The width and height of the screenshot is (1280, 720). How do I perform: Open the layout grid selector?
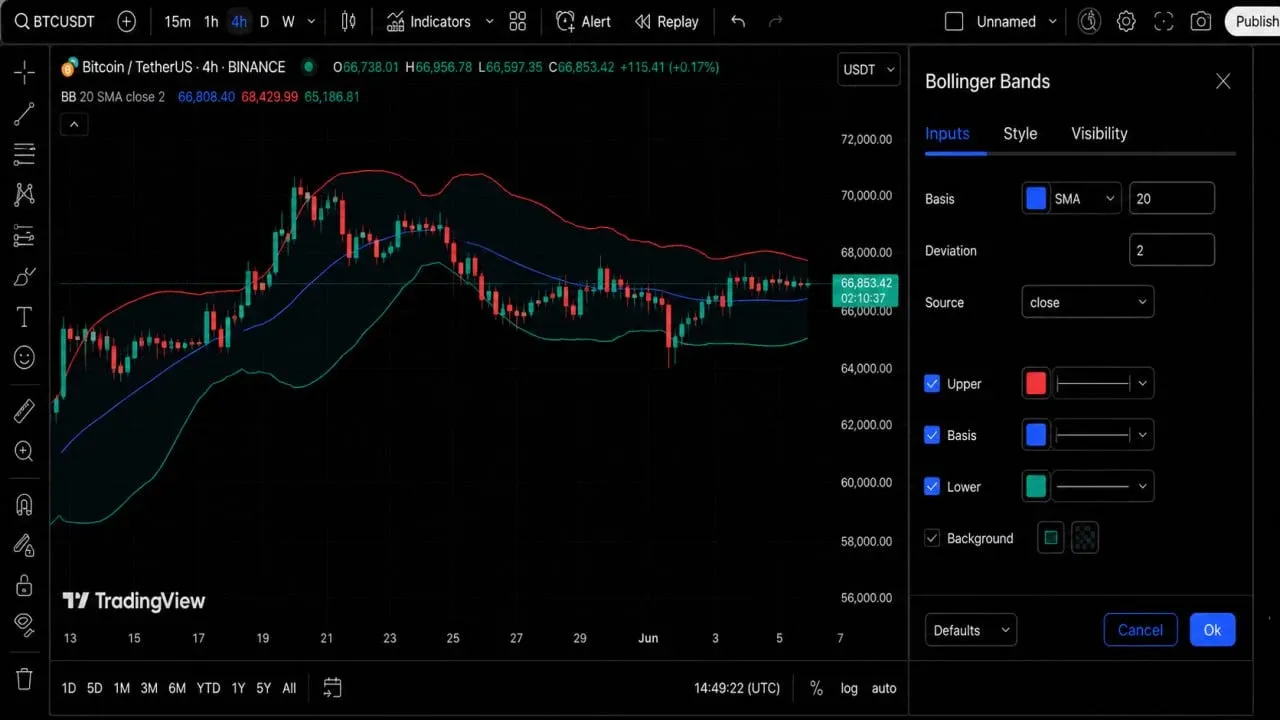(x=518, y=21)
